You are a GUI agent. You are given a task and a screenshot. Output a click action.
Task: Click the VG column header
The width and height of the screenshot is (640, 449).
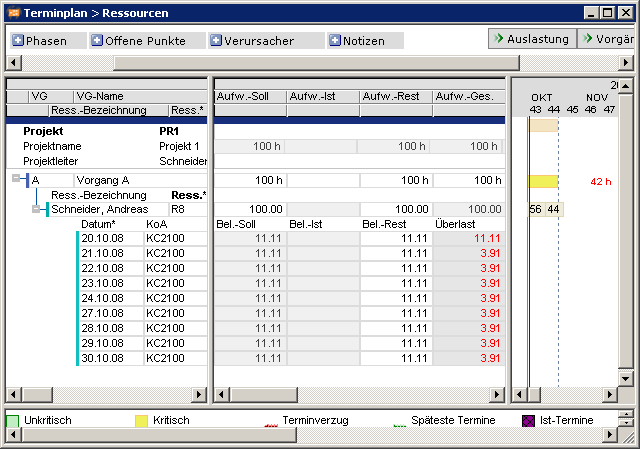(x=51, y=96)
